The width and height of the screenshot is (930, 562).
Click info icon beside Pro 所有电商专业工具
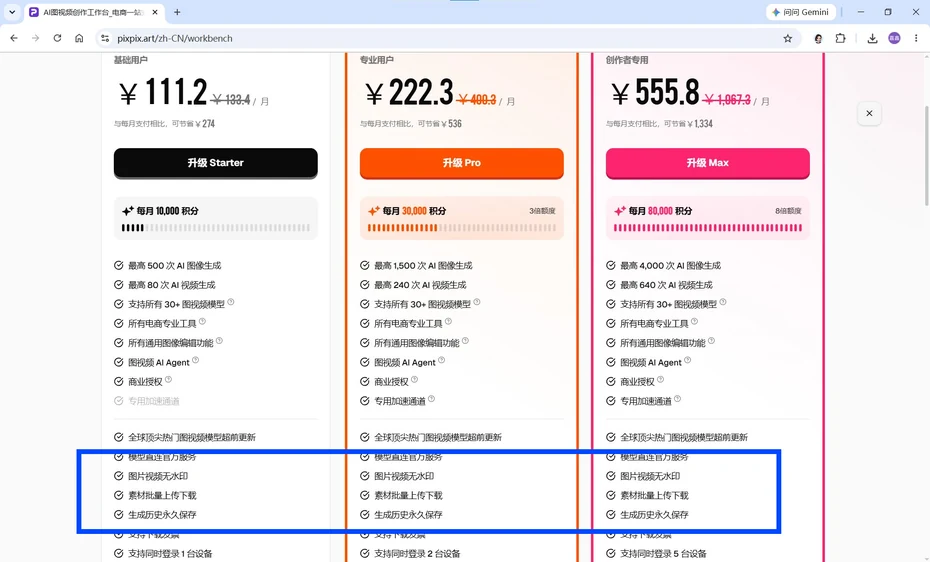(x=448, y=321)
